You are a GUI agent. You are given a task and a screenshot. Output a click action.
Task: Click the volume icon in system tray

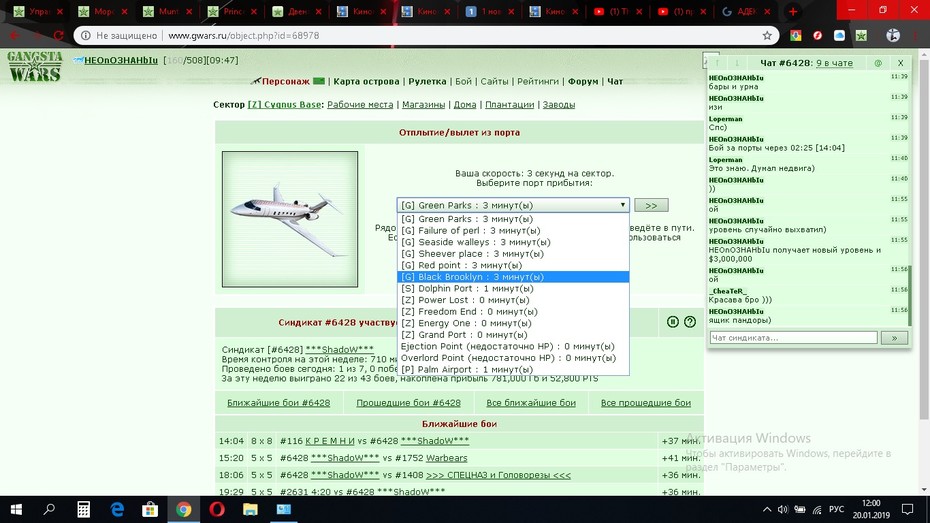pyautogui.click(x=783, y=509)
